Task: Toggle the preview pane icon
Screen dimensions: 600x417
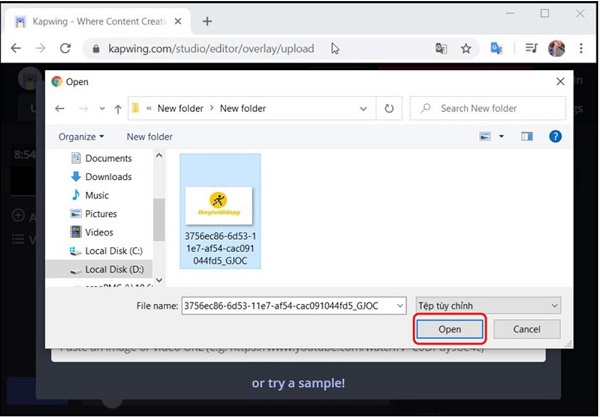Action: click(x=527, y=136)
